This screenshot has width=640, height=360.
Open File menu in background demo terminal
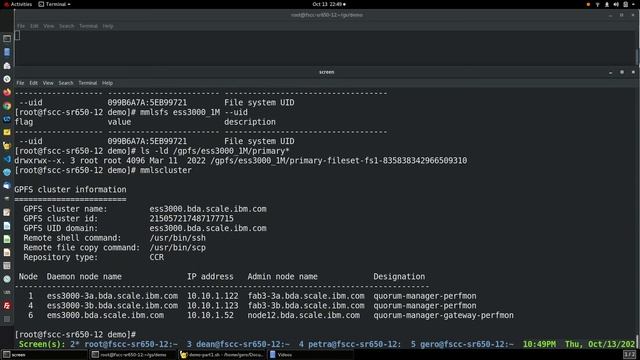coord(21,26)
